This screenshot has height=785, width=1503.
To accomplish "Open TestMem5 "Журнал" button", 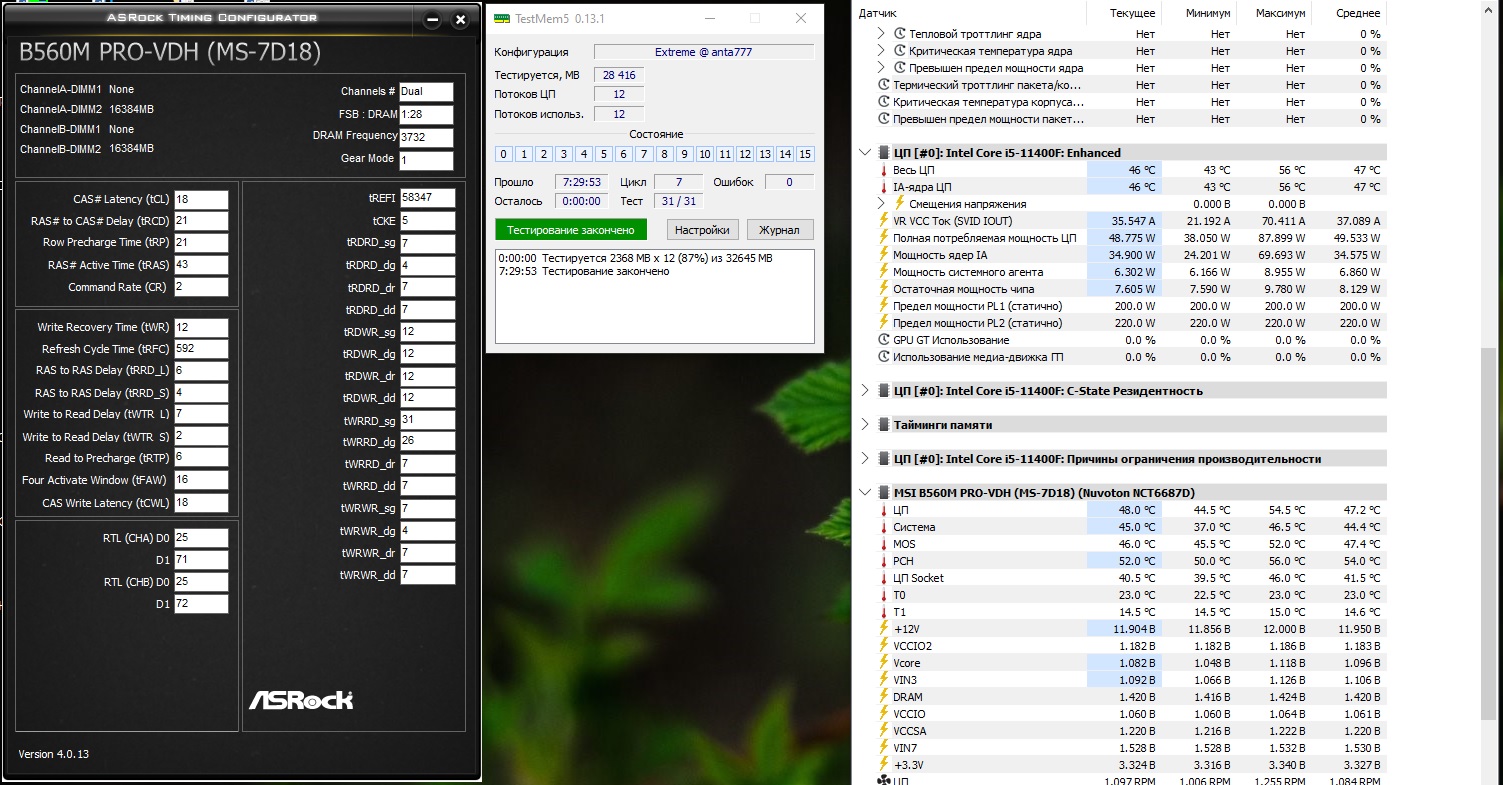I will tap(779, 230).
